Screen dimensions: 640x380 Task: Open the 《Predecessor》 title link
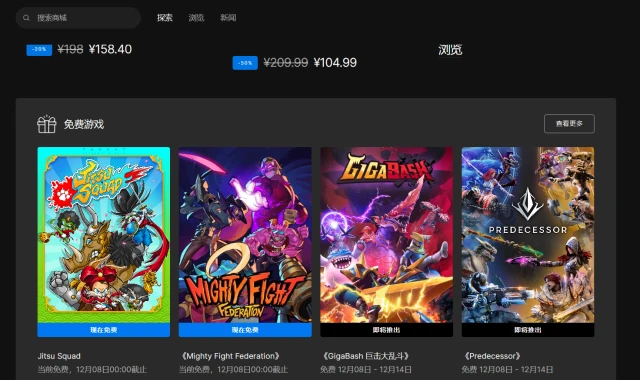point(492,356)
